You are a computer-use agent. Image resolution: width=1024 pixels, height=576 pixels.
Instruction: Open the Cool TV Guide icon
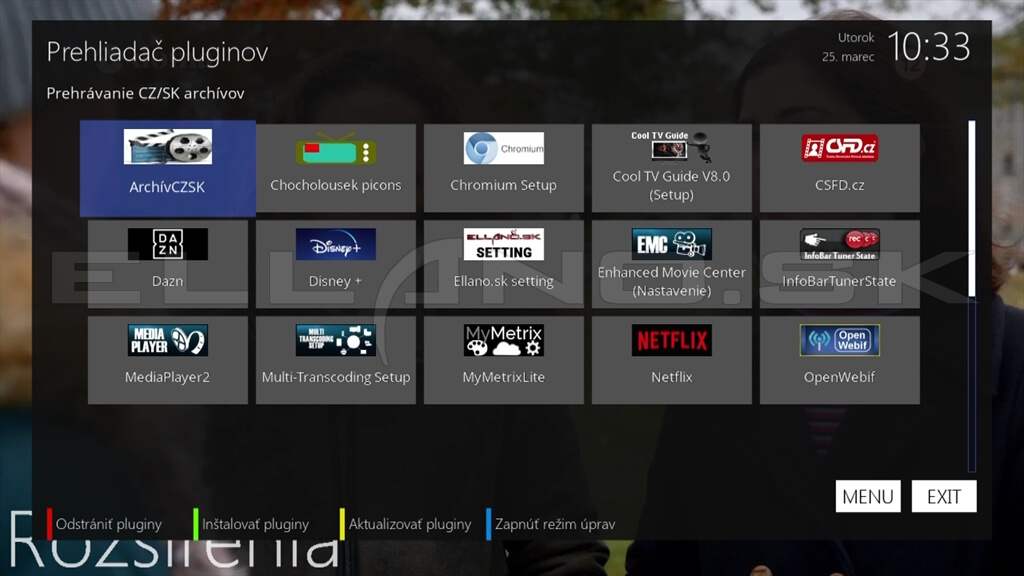(671, 146)
